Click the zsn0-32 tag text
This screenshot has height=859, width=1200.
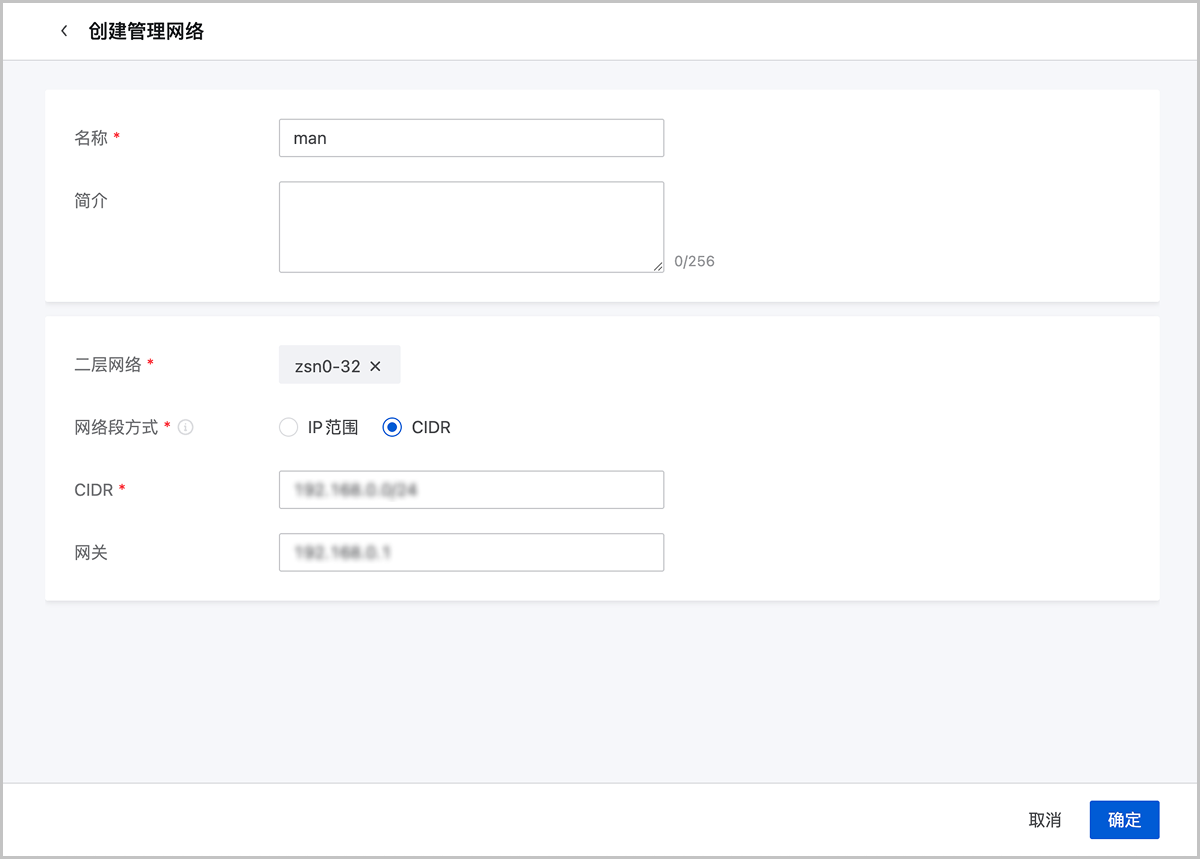point(326,366)
